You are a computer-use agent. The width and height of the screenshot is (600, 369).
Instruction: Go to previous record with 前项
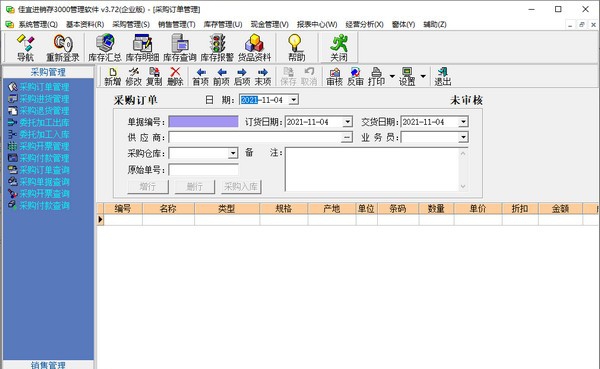(x=221, y=77)
